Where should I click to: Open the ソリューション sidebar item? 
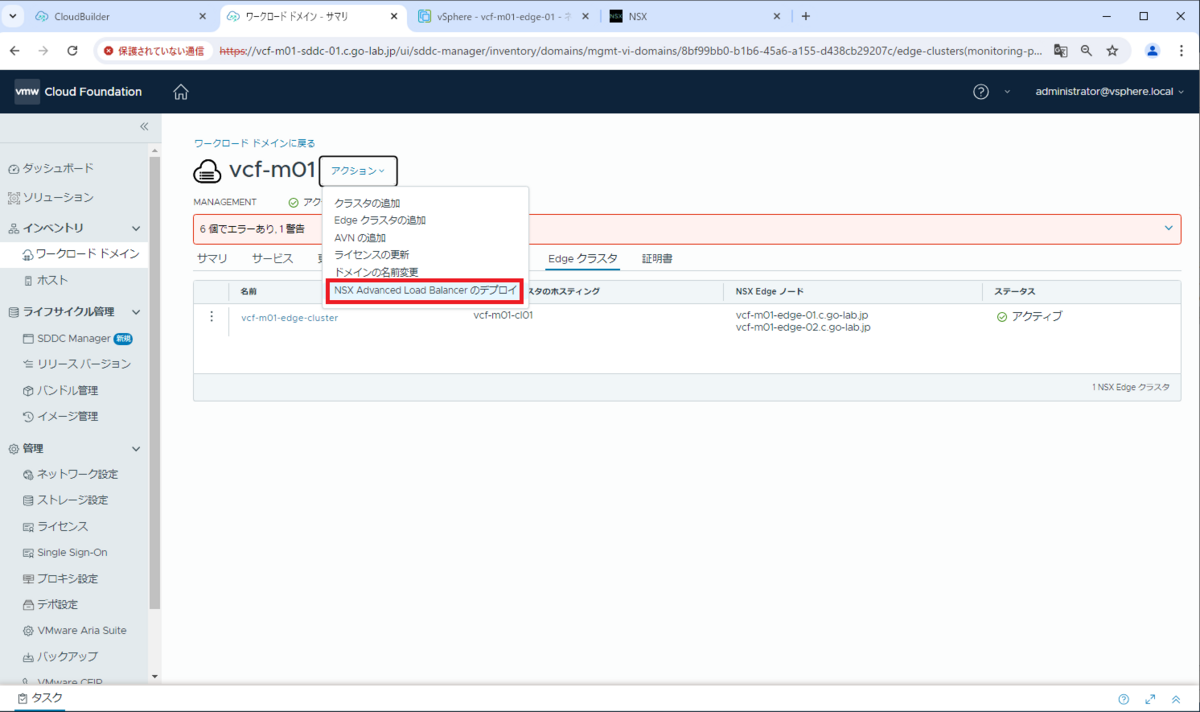[51, 197]
